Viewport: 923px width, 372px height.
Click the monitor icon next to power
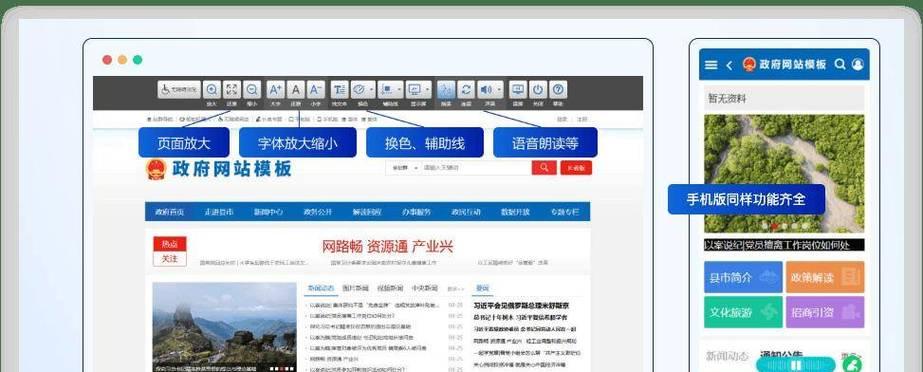517,89
